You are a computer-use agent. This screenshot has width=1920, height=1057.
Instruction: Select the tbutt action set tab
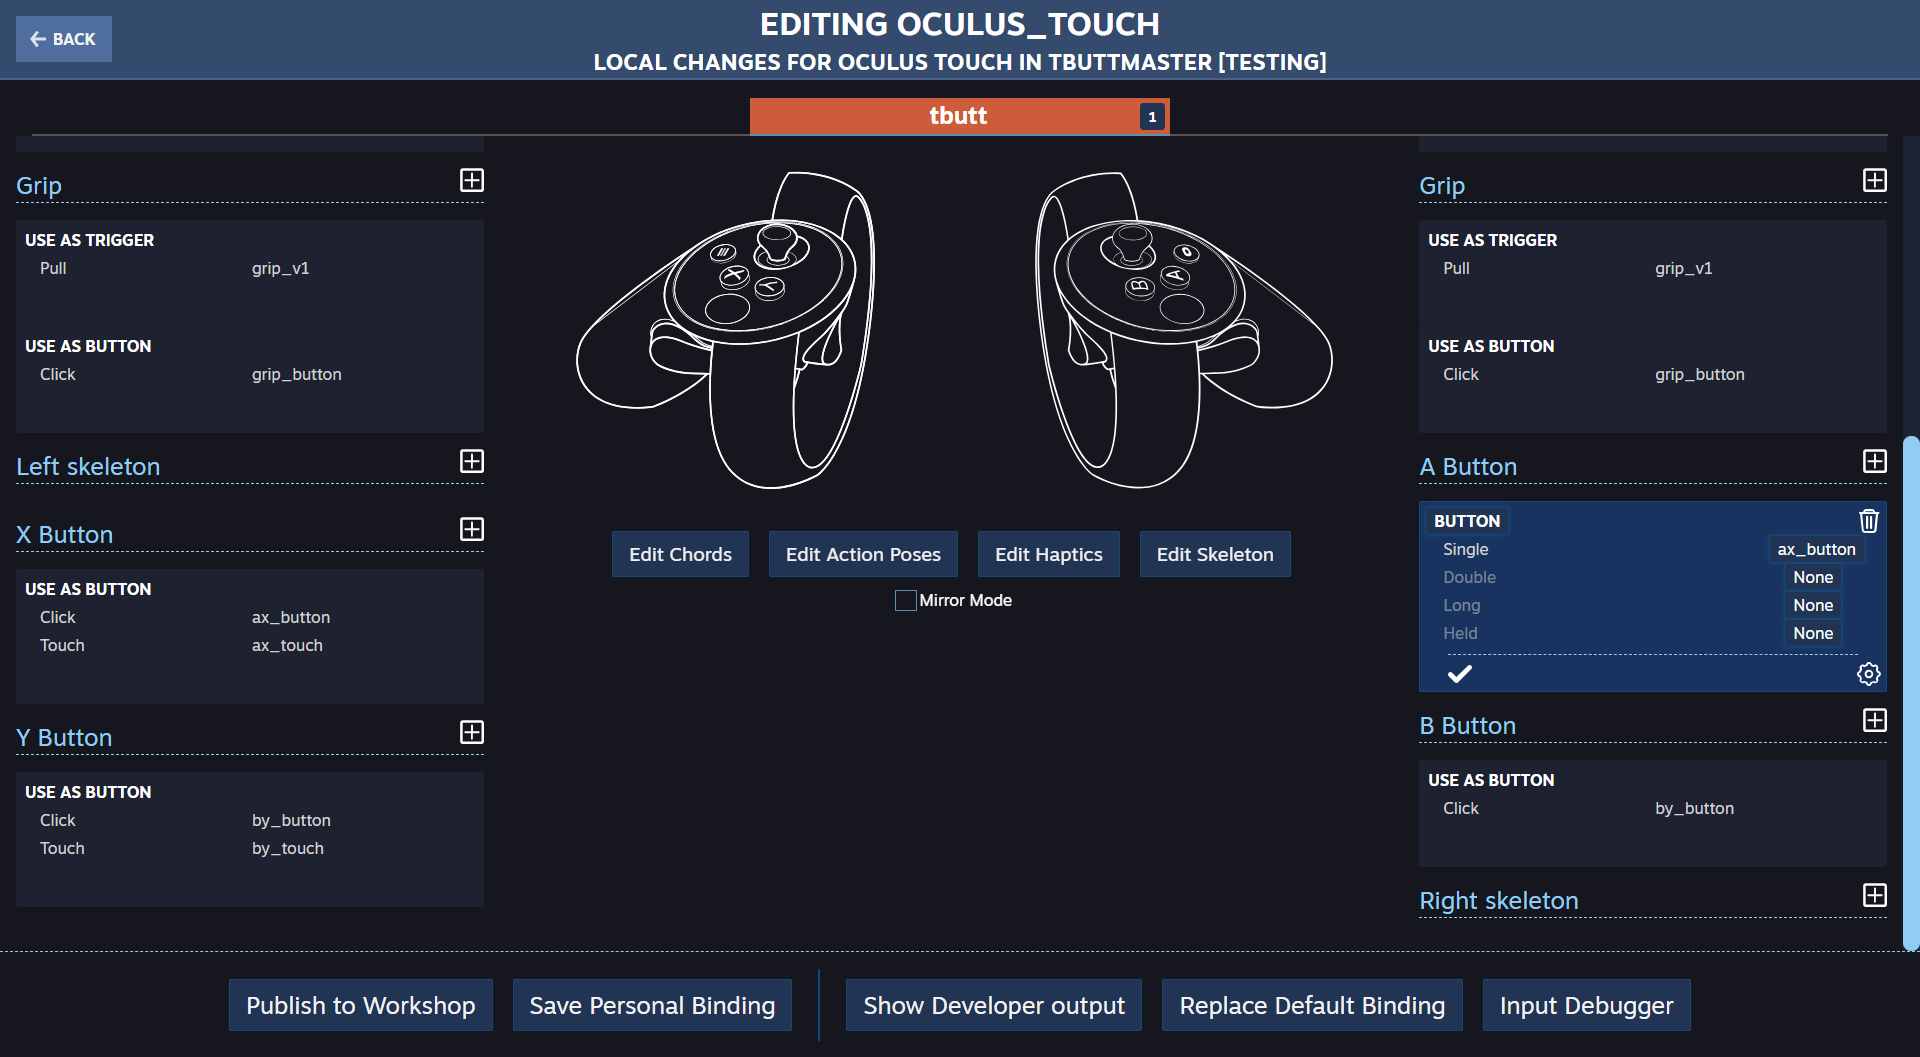[959, 116]
